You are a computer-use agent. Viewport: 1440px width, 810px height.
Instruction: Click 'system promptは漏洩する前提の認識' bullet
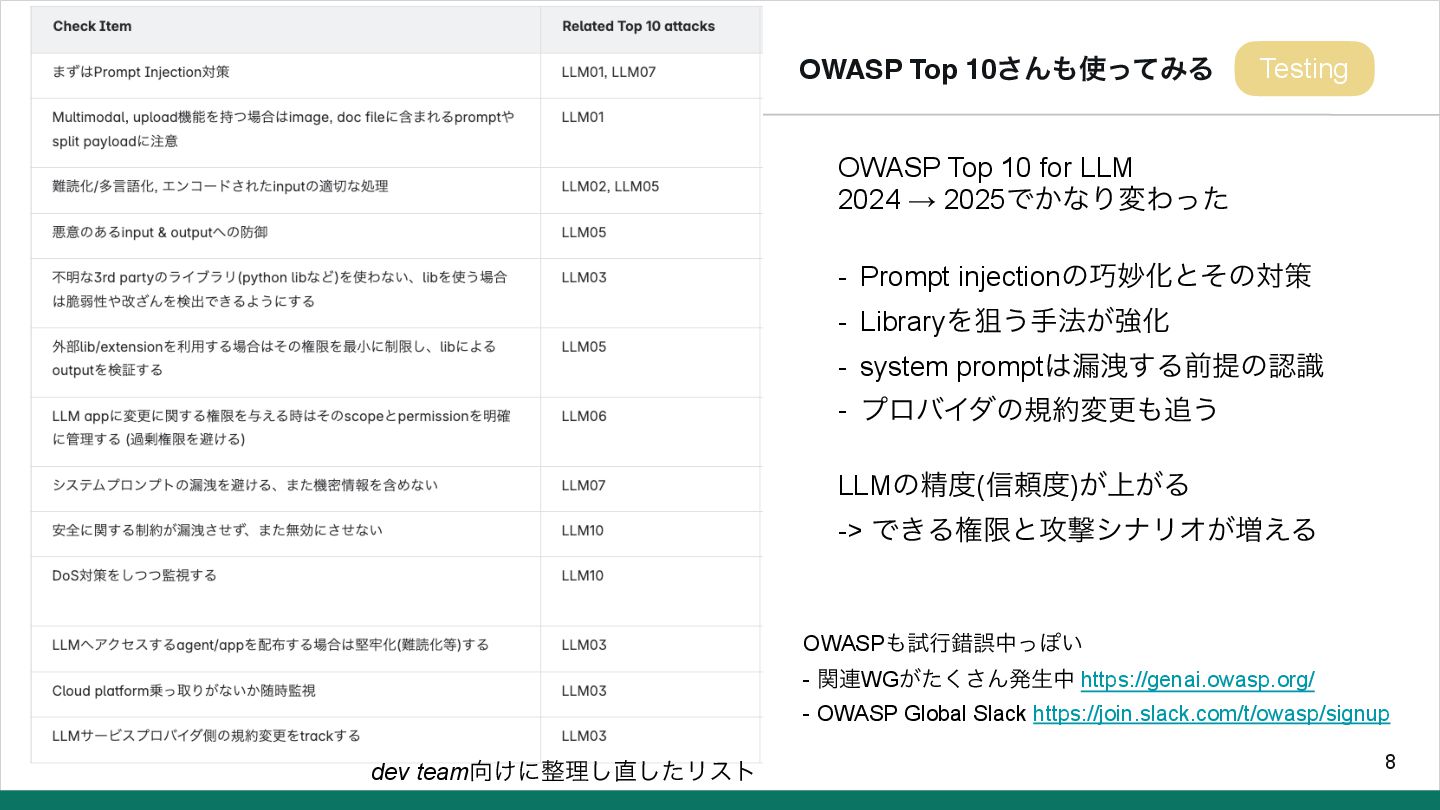point(1091,366)
